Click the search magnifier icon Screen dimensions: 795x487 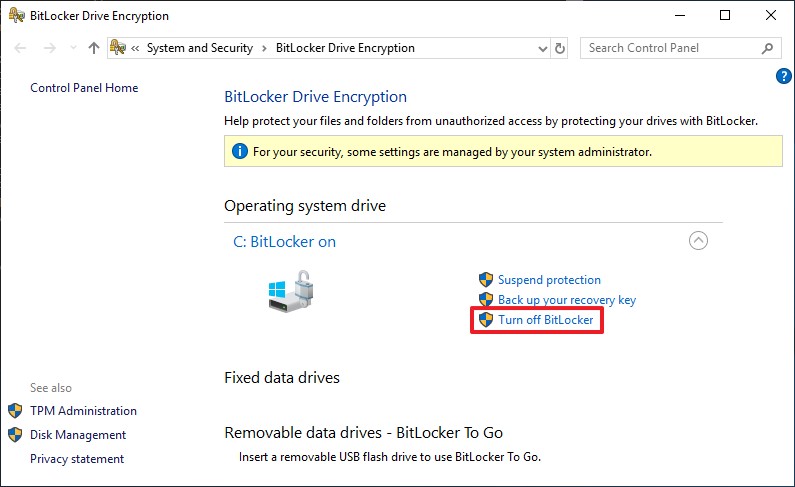point(767,48)
